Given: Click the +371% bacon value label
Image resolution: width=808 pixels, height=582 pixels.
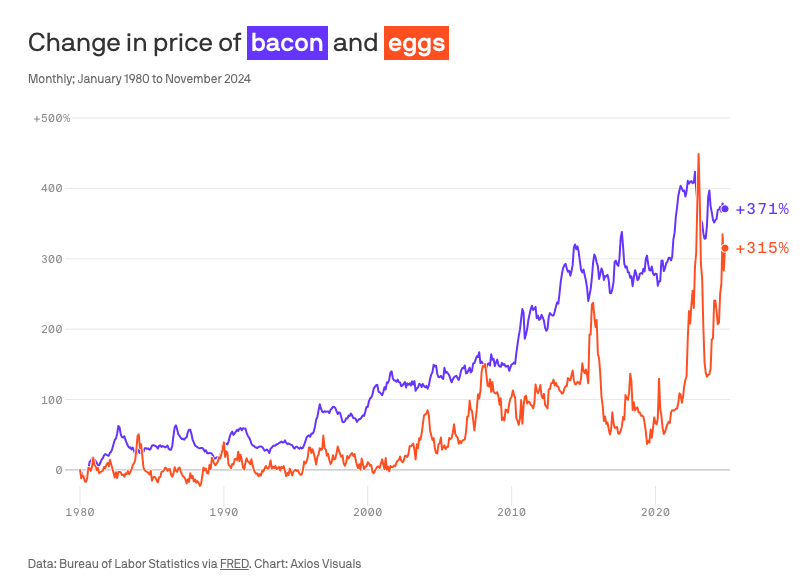Looking at the screenshot, I should (762, 209).
